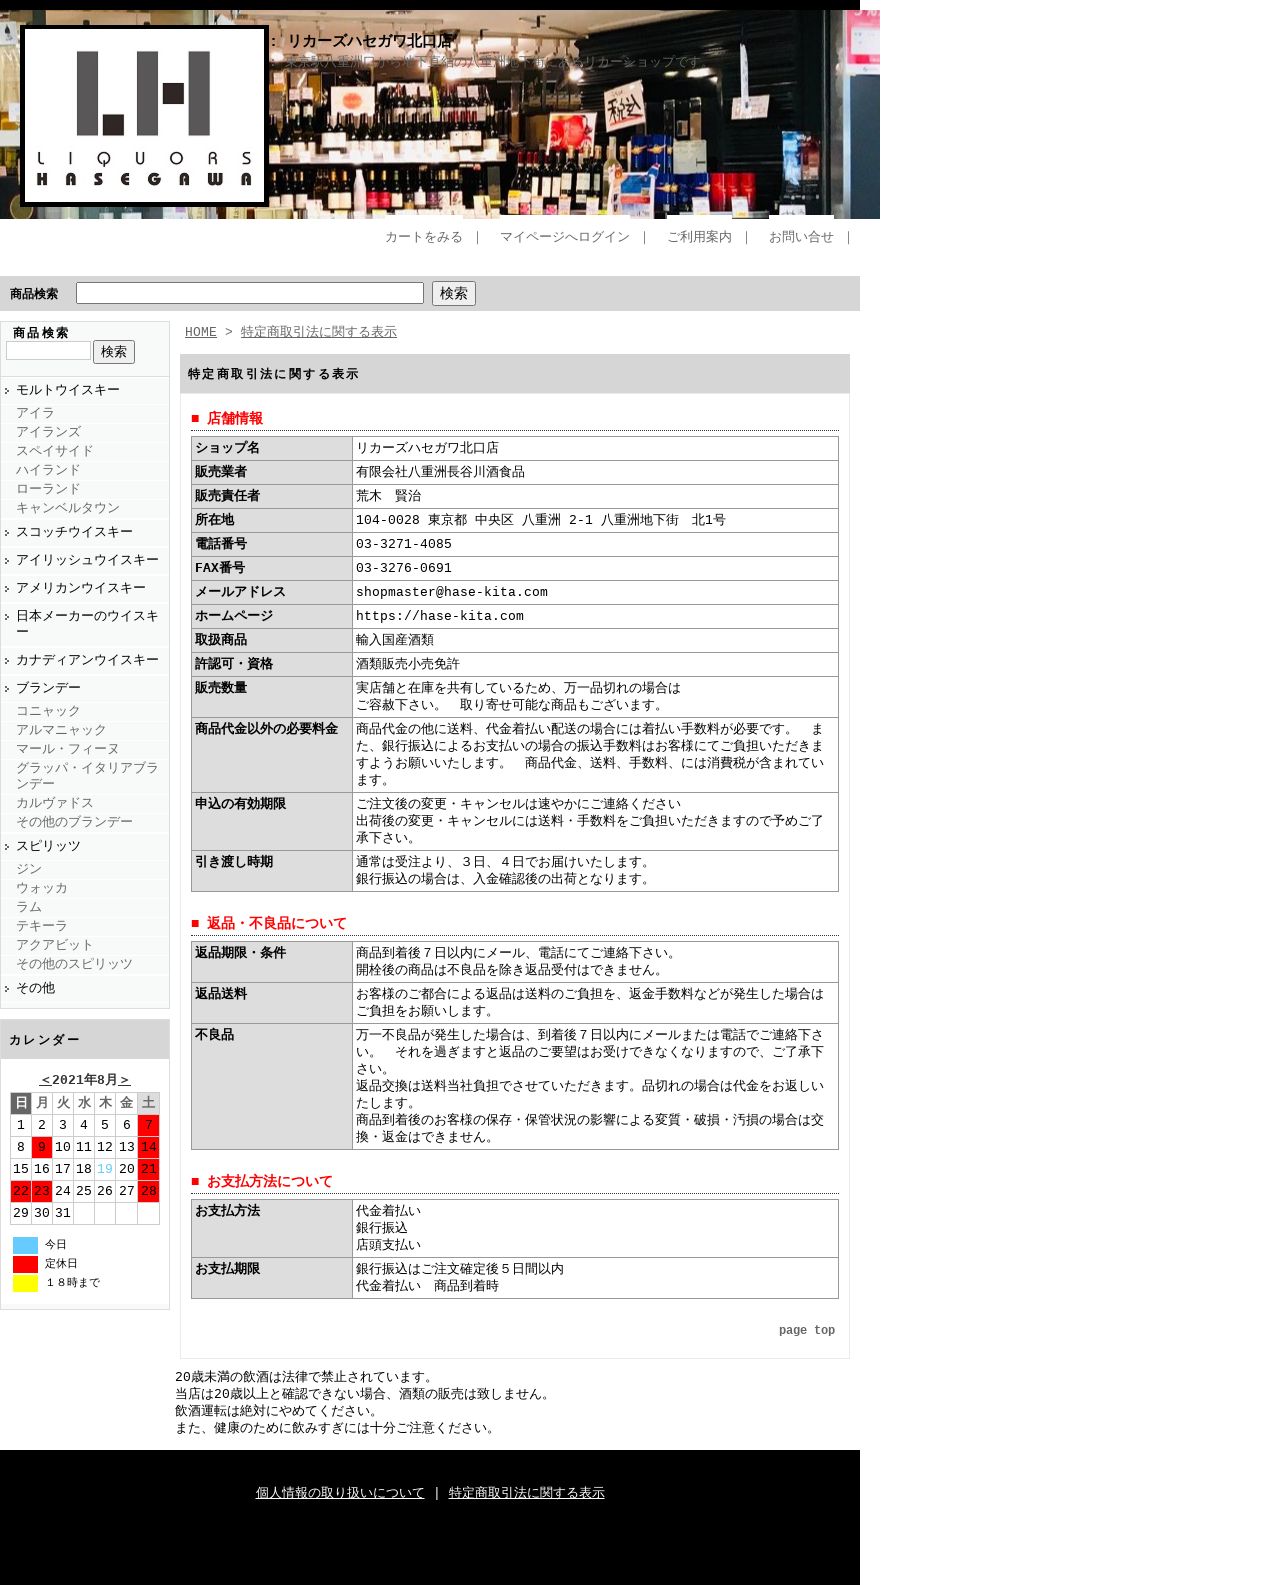Select August 19 in the calendar
Image resolution: width=1284 pixels, height=1585 pixels.
(x=105, y=1169)
